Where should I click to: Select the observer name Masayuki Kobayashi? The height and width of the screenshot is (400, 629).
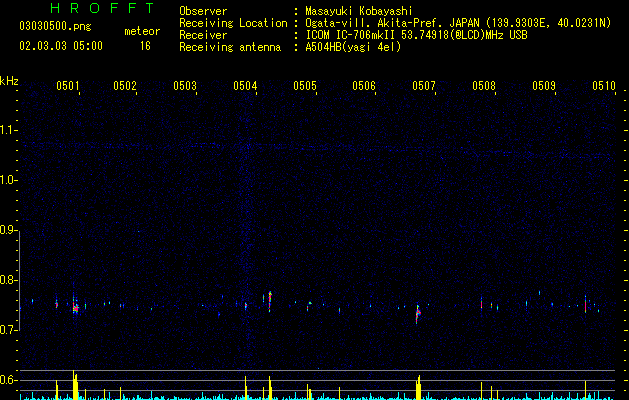[x=359, y=11]
